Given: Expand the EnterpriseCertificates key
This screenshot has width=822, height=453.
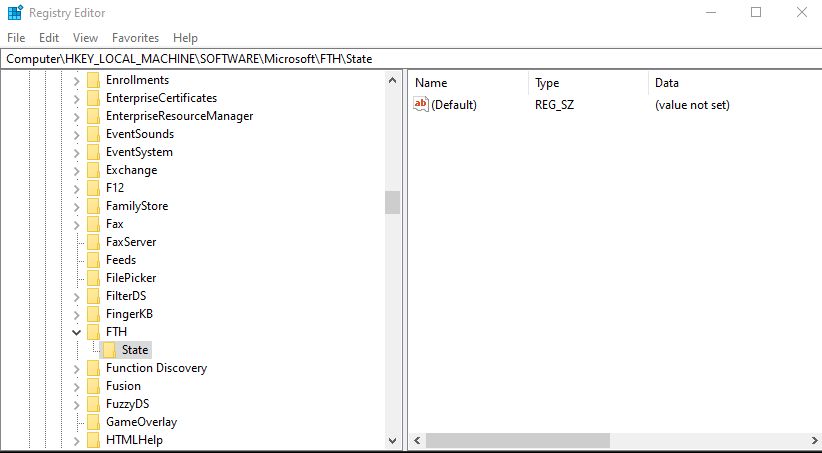Looking at the screenshot, I should [x=77, y=98].
